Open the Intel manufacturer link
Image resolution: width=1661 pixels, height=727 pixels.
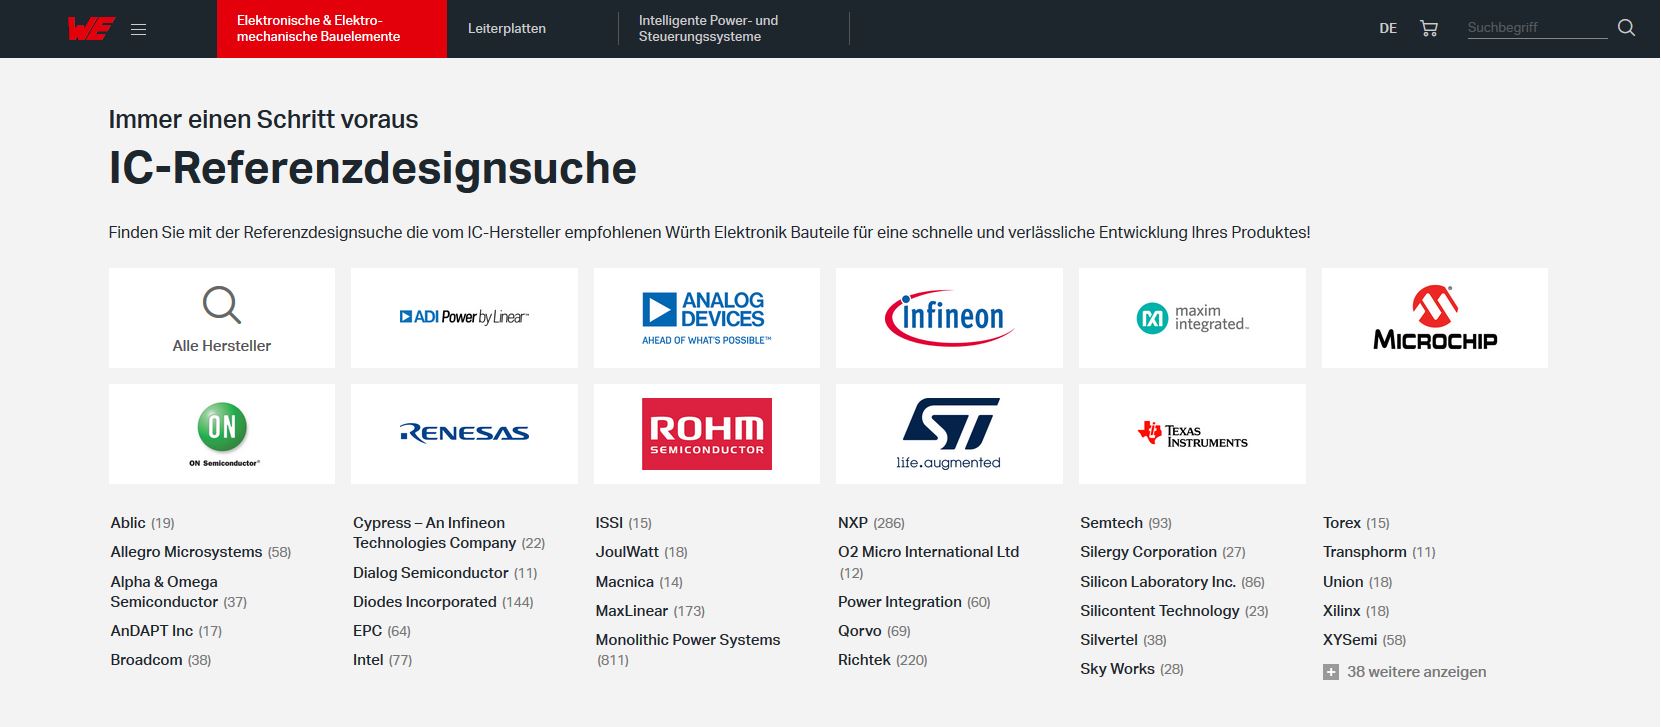[368, 660]
